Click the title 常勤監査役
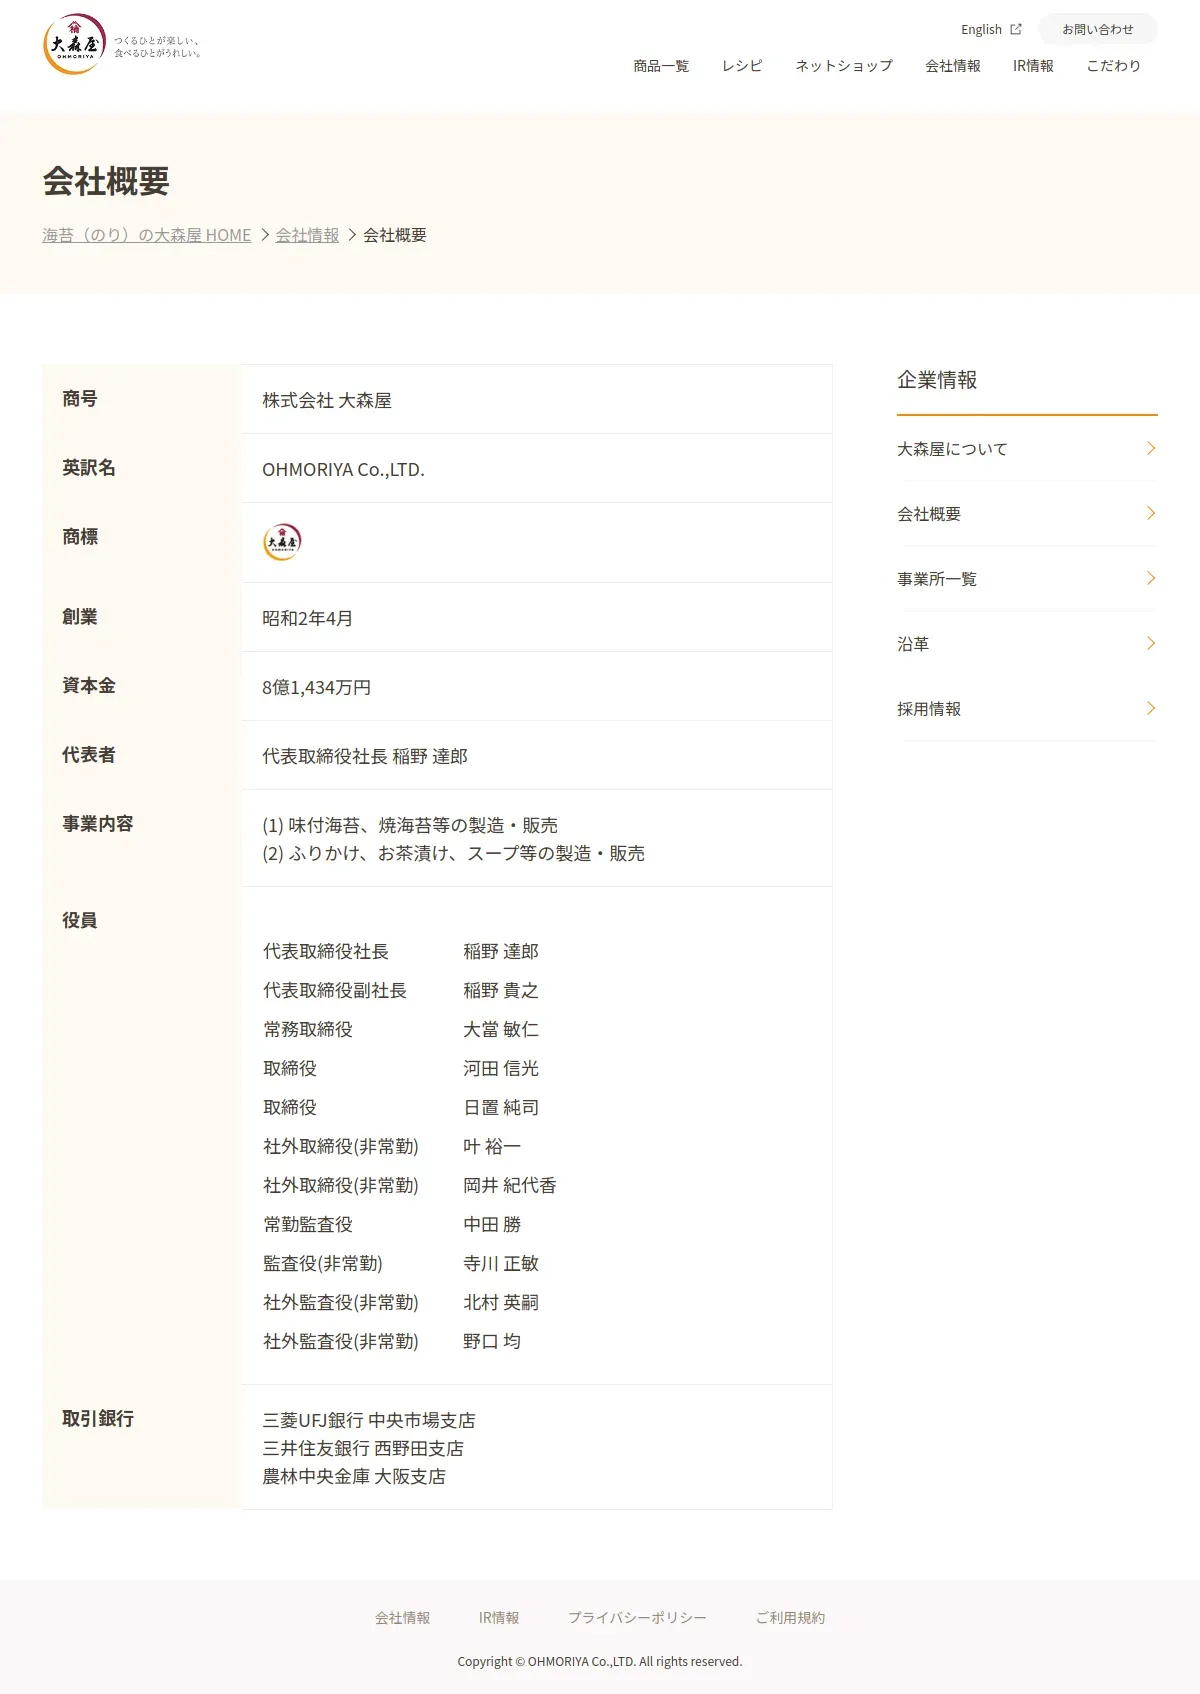The height and width of the screenshot is (1694, 1200). (308, 1224)
